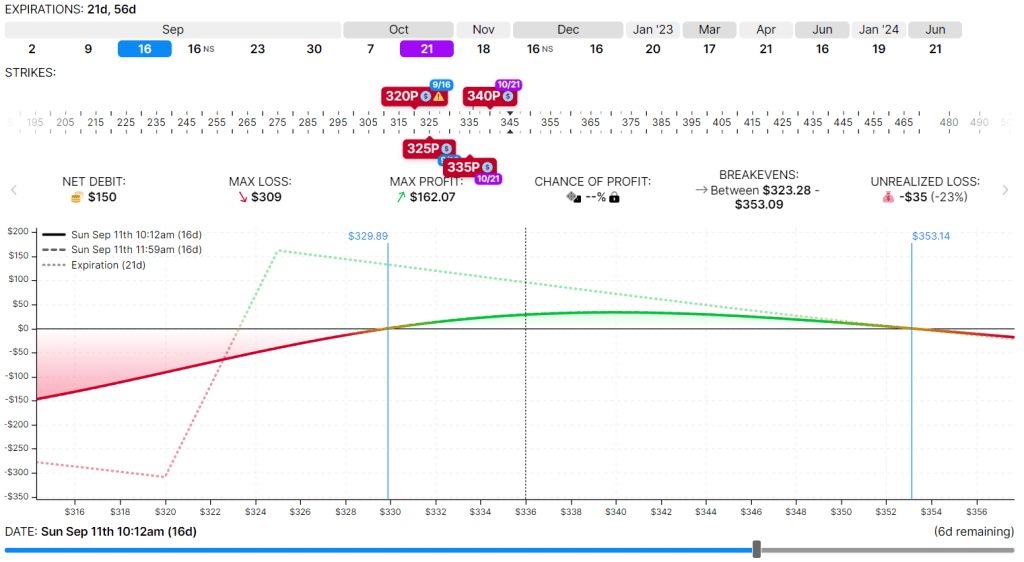Expand the Dec month expiration group
1024x562 pixels.
[x=568, y=30]
